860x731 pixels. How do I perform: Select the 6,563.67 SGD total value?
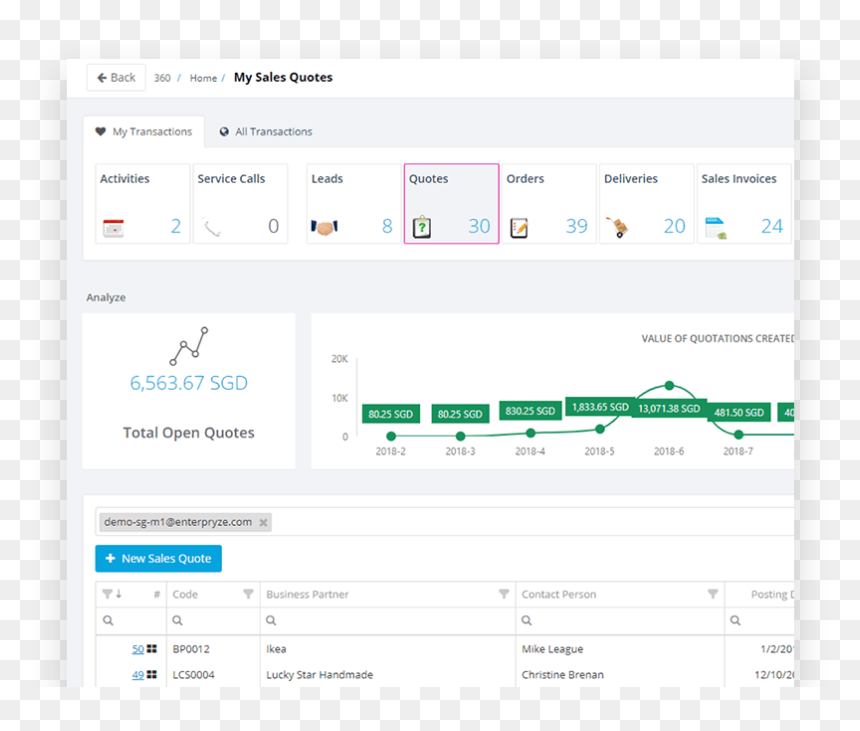click(x=189, y=383)
